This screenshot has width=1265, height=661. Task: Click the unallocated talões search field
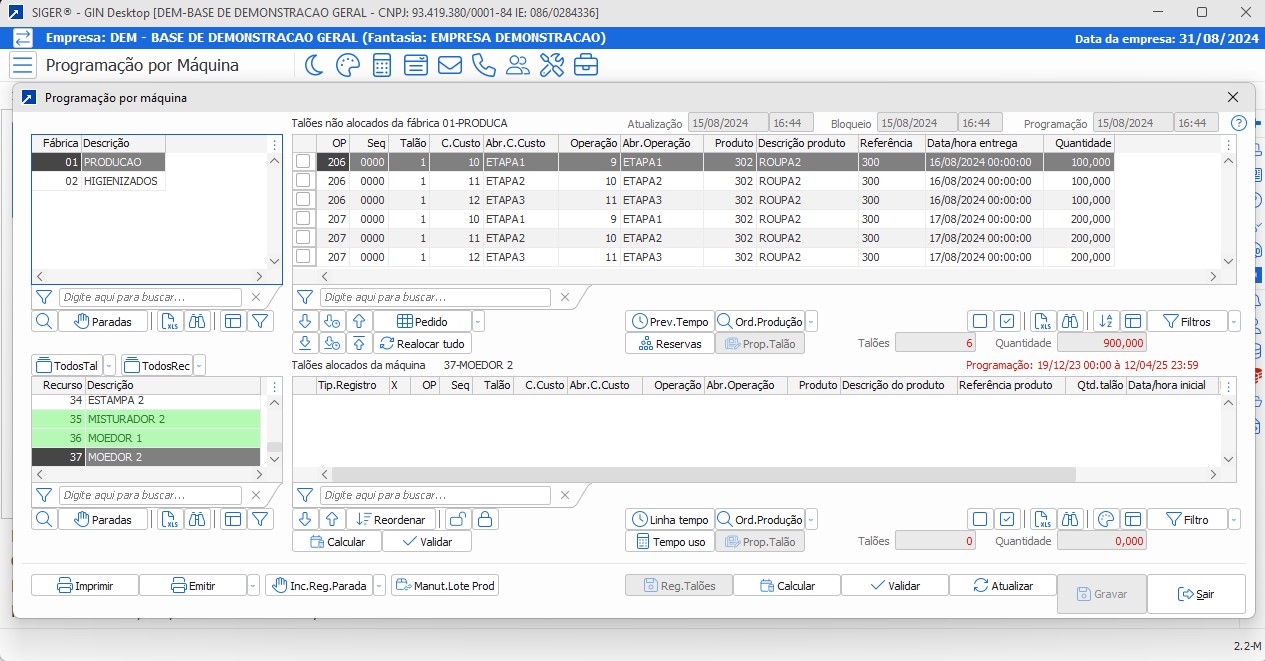(435, 297)
